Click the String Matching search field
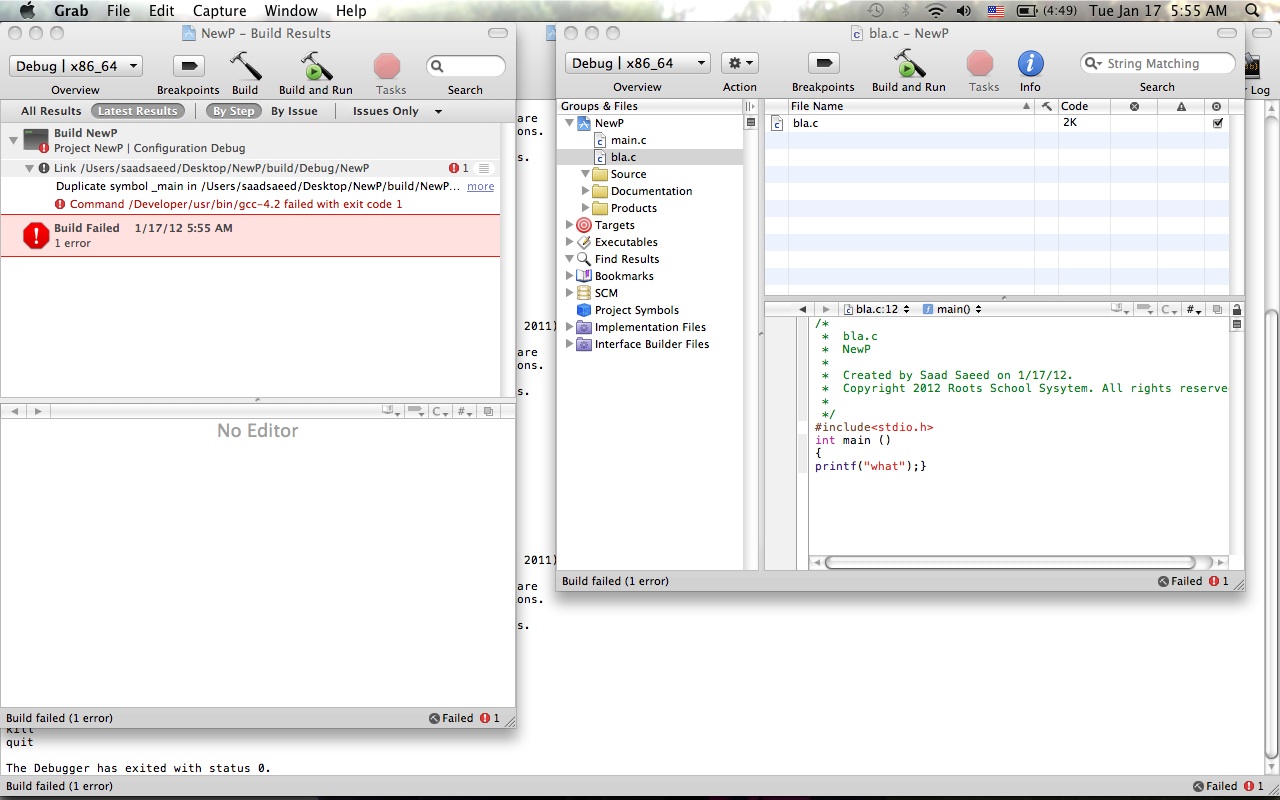The width and height of the screenshot is (1280, 800). click(x=1158, y=63)
